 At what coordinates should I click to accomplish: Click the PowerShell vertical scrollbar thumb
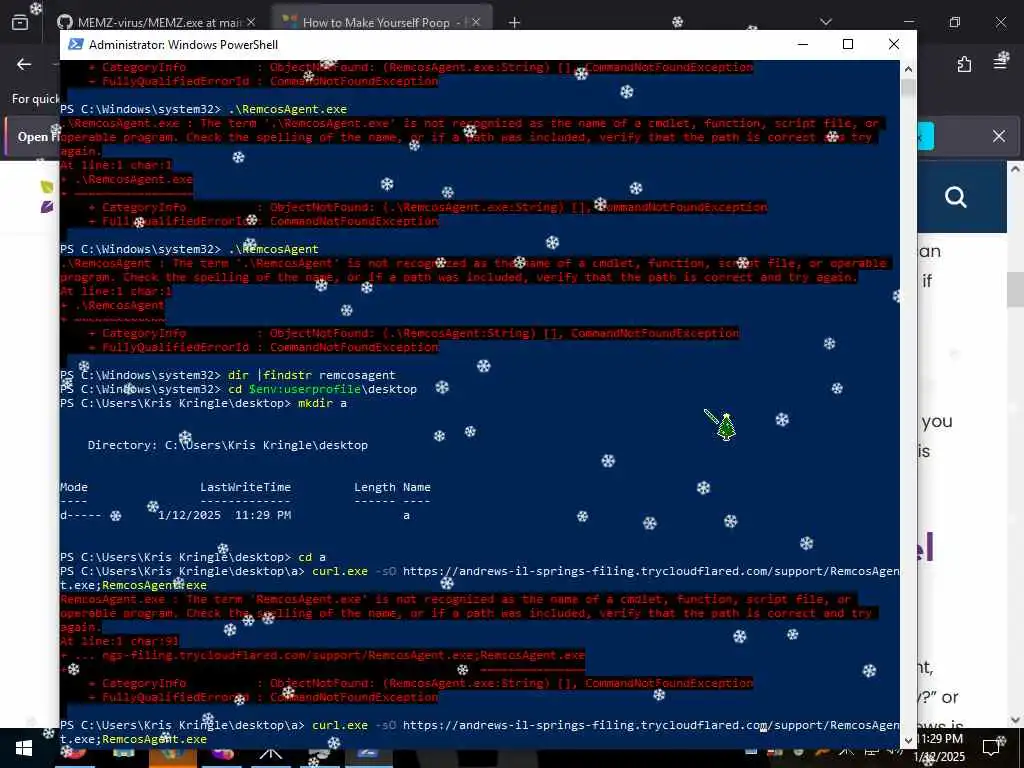tap(908, 88)
